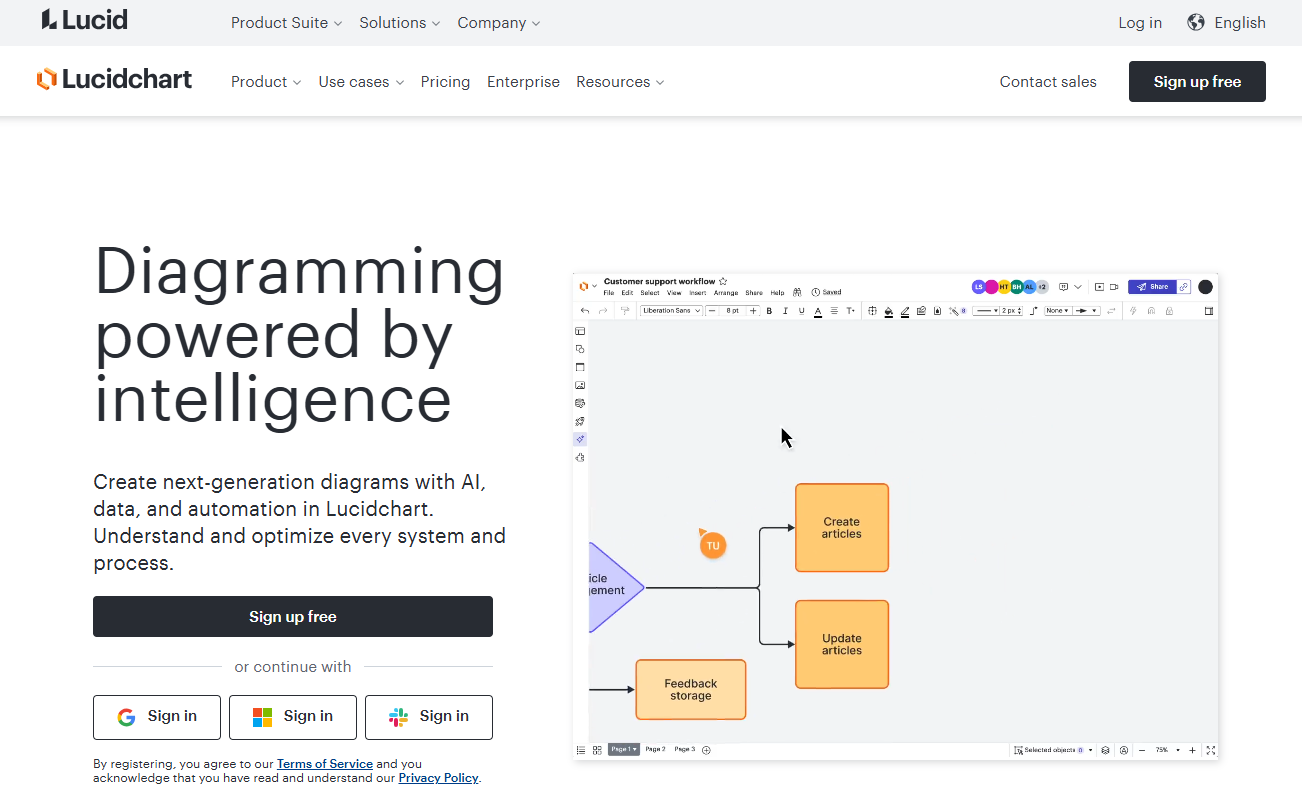Click the globe language icon
This screenshot has height=806, width=1302.
[1196, 22]
